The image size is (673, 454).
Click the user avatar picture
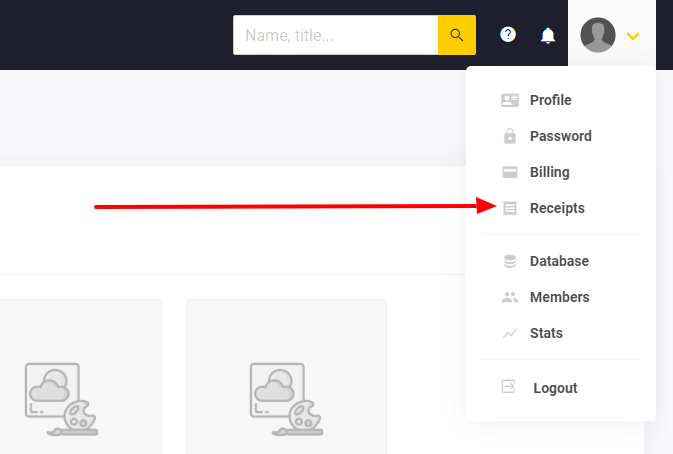[598, 35]
